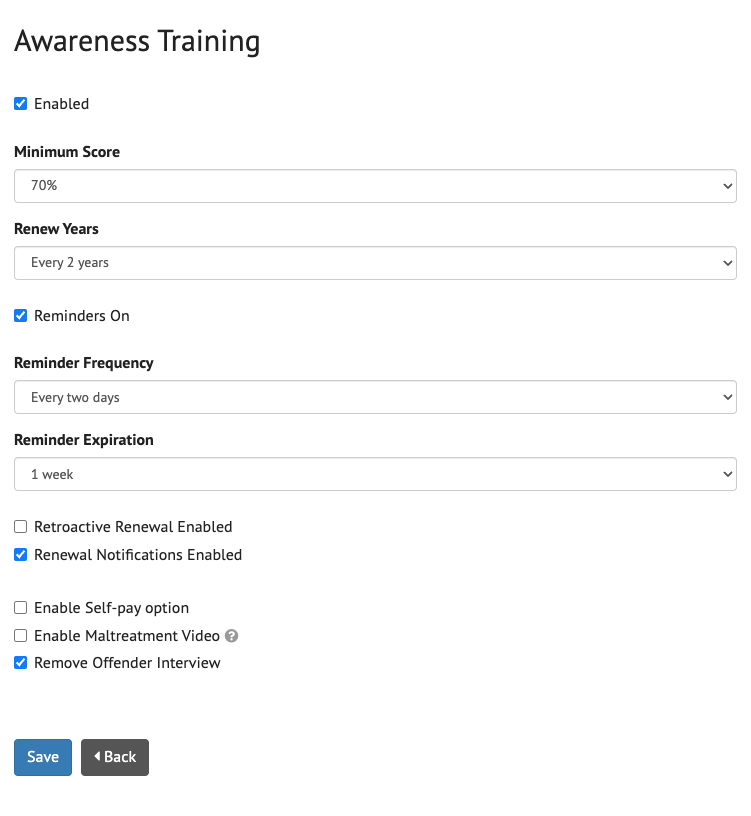Enable the Retroactive Renewal checkbox

[x=20, y=527]
